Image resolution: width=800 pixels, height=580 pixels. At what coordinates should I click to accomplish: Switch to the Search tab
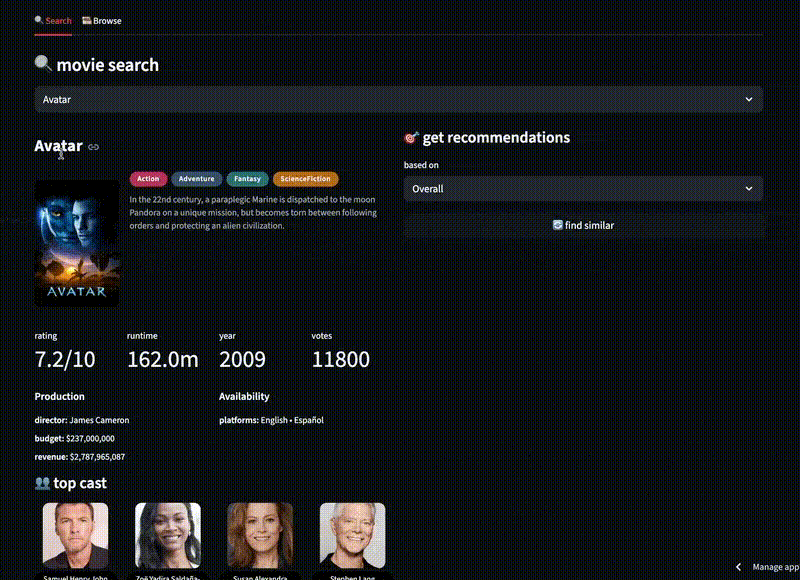tap(53, 21)
